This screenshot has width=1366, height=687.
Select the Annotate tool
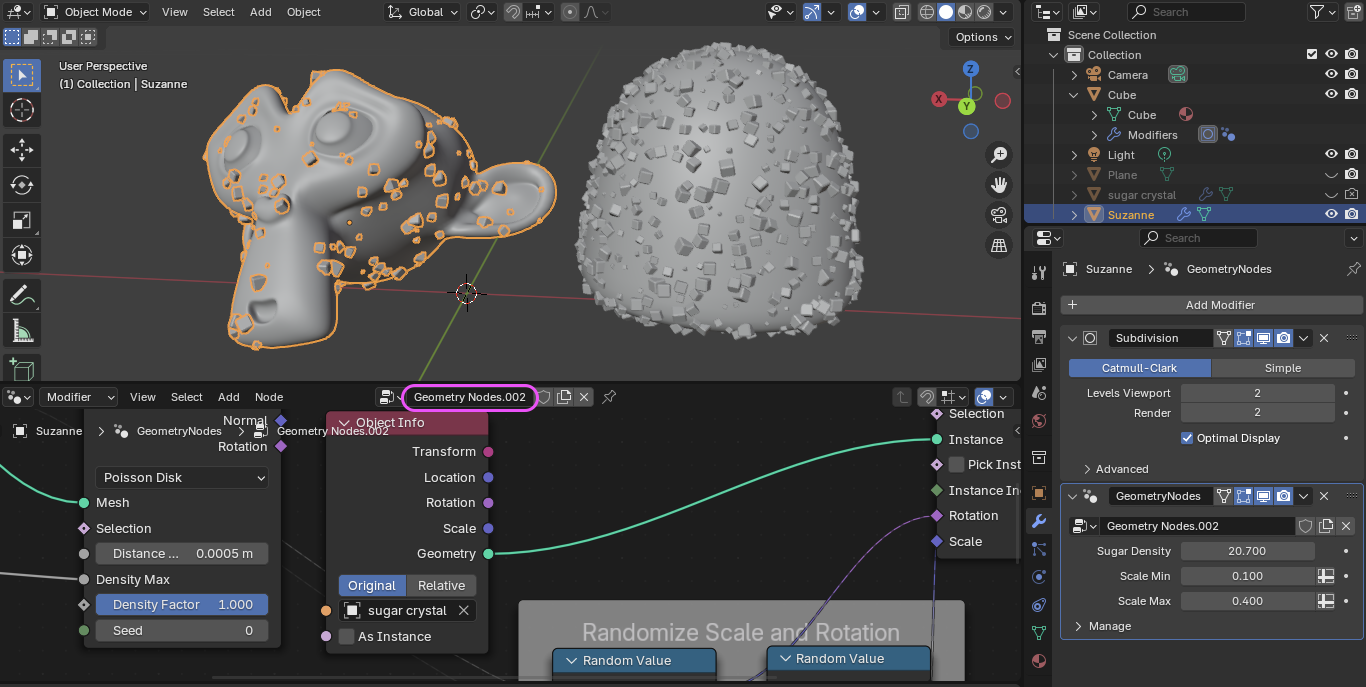21,295
